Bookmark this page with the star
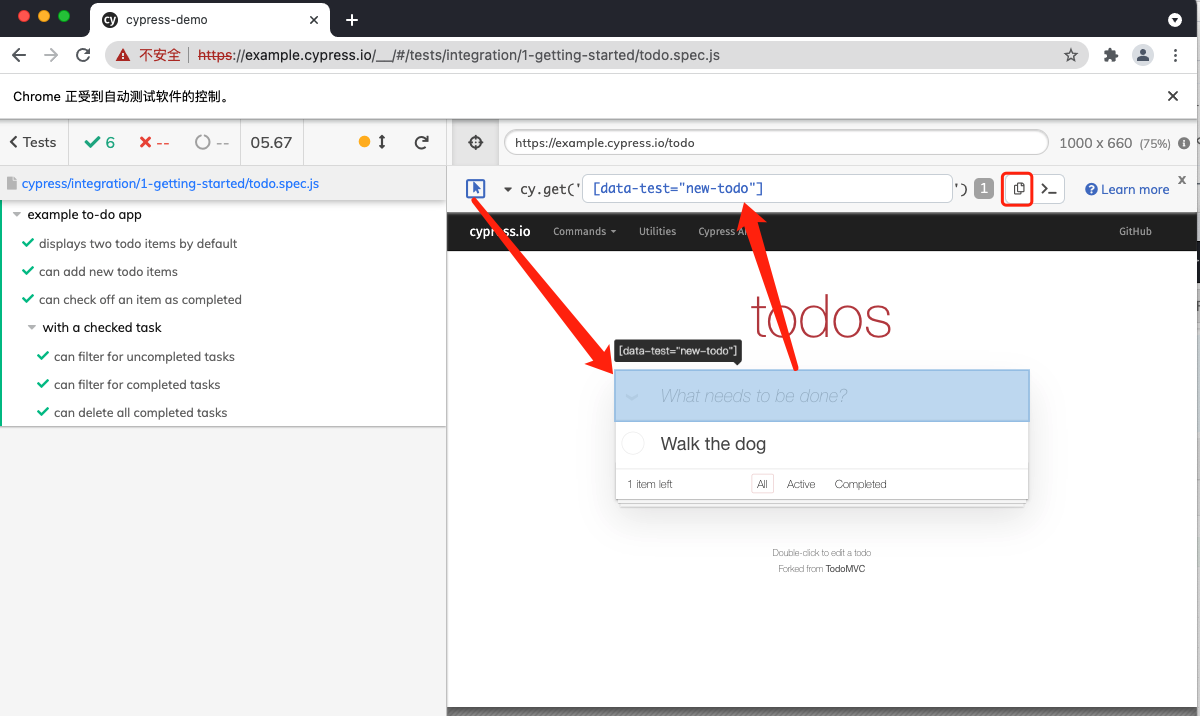 point(1071,56)
